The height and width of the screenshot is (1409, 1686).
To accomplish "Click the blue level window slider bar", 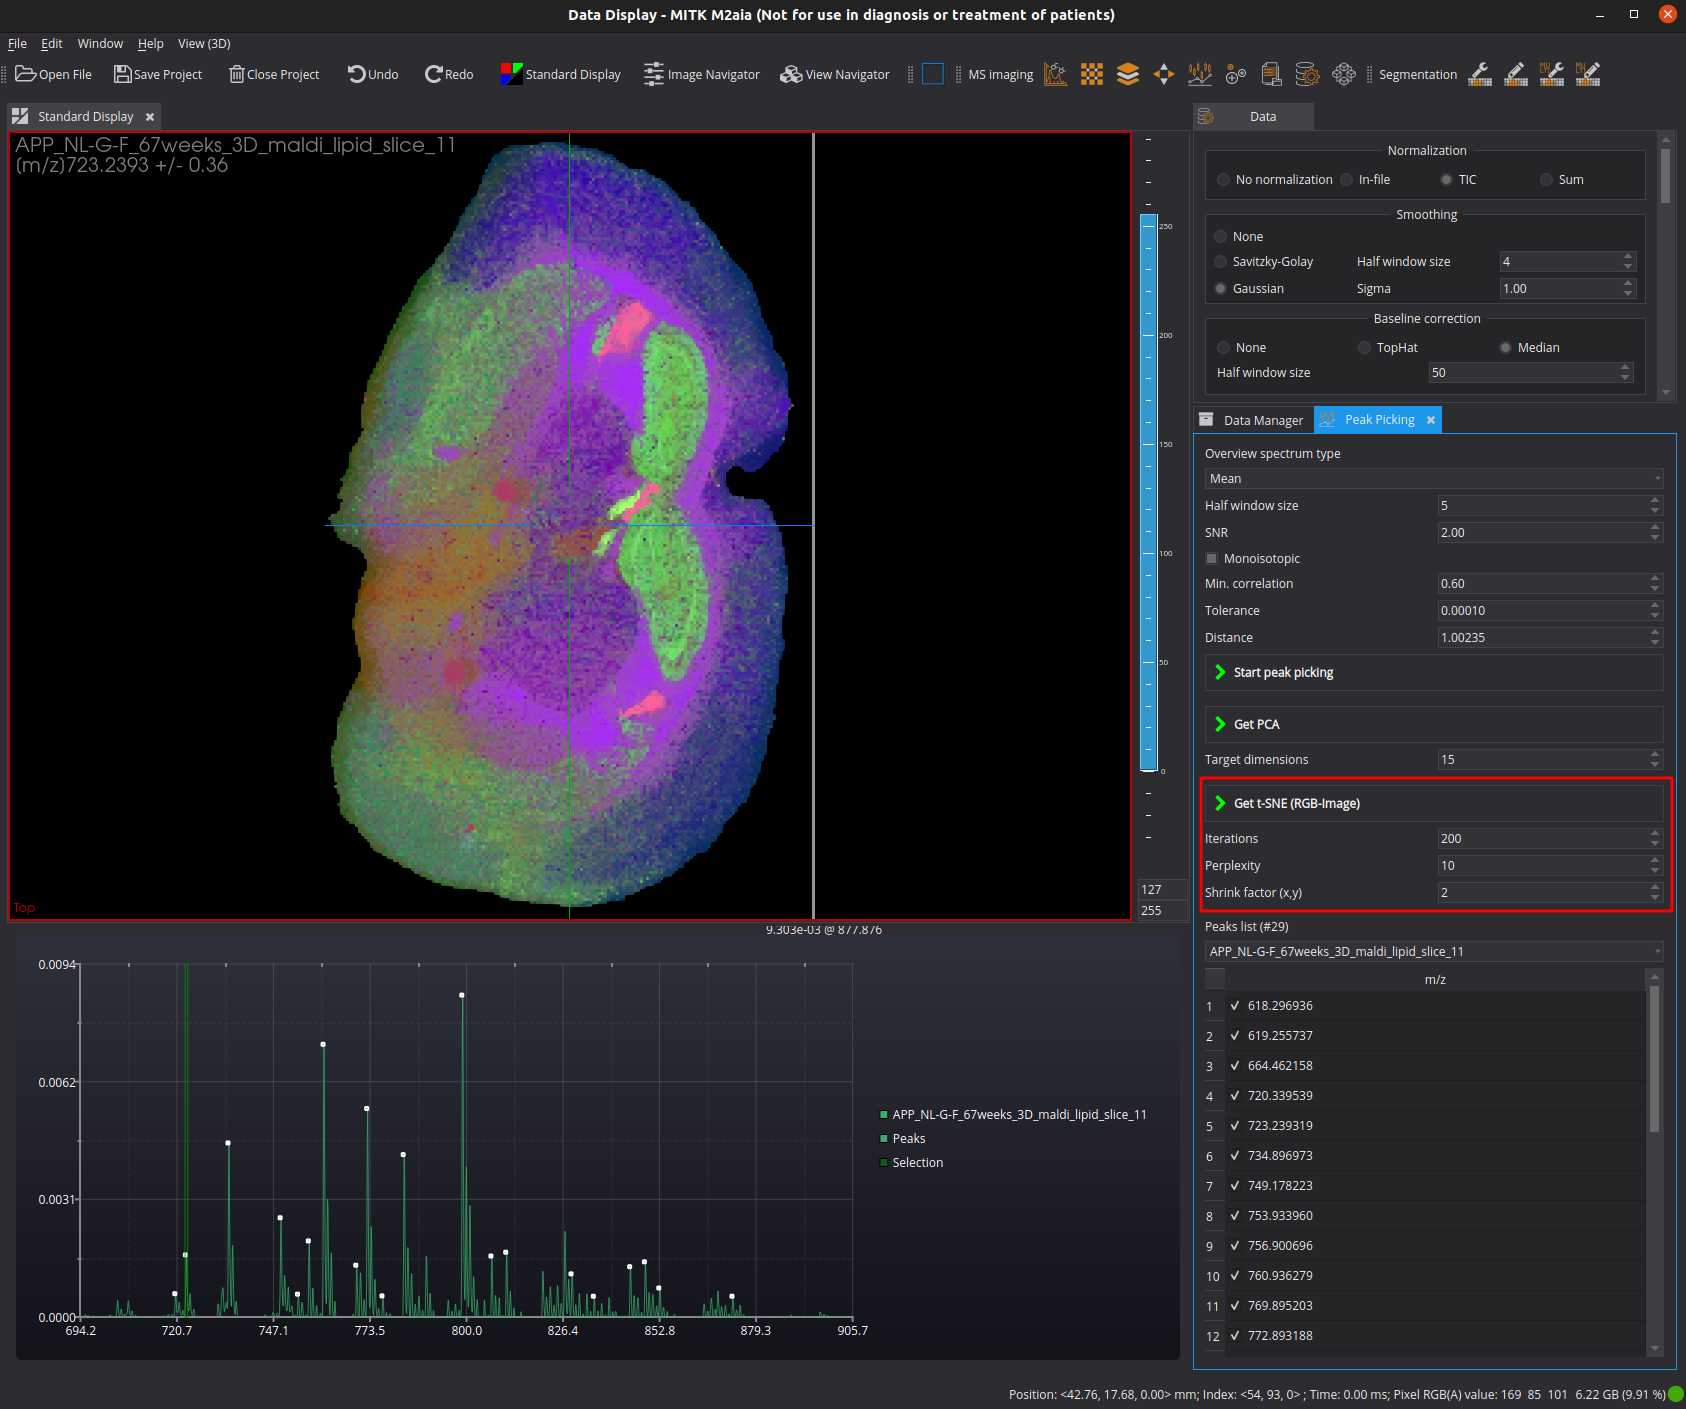I will [1149, 492].
